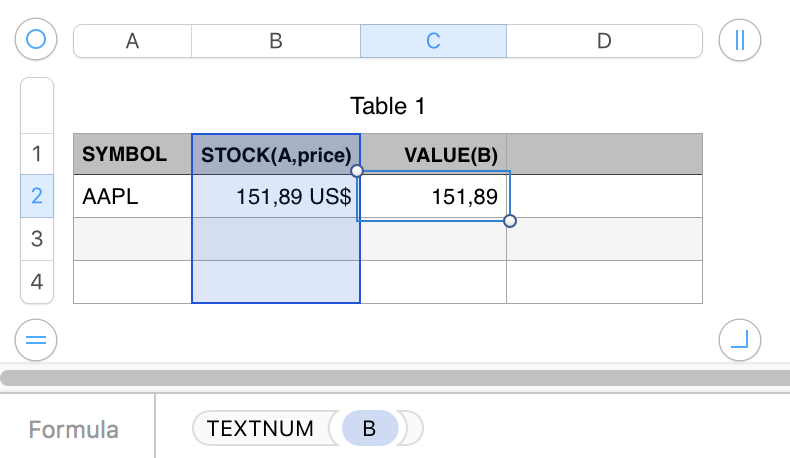
Task: Select row 1 header
Action: tap(37, 154)
